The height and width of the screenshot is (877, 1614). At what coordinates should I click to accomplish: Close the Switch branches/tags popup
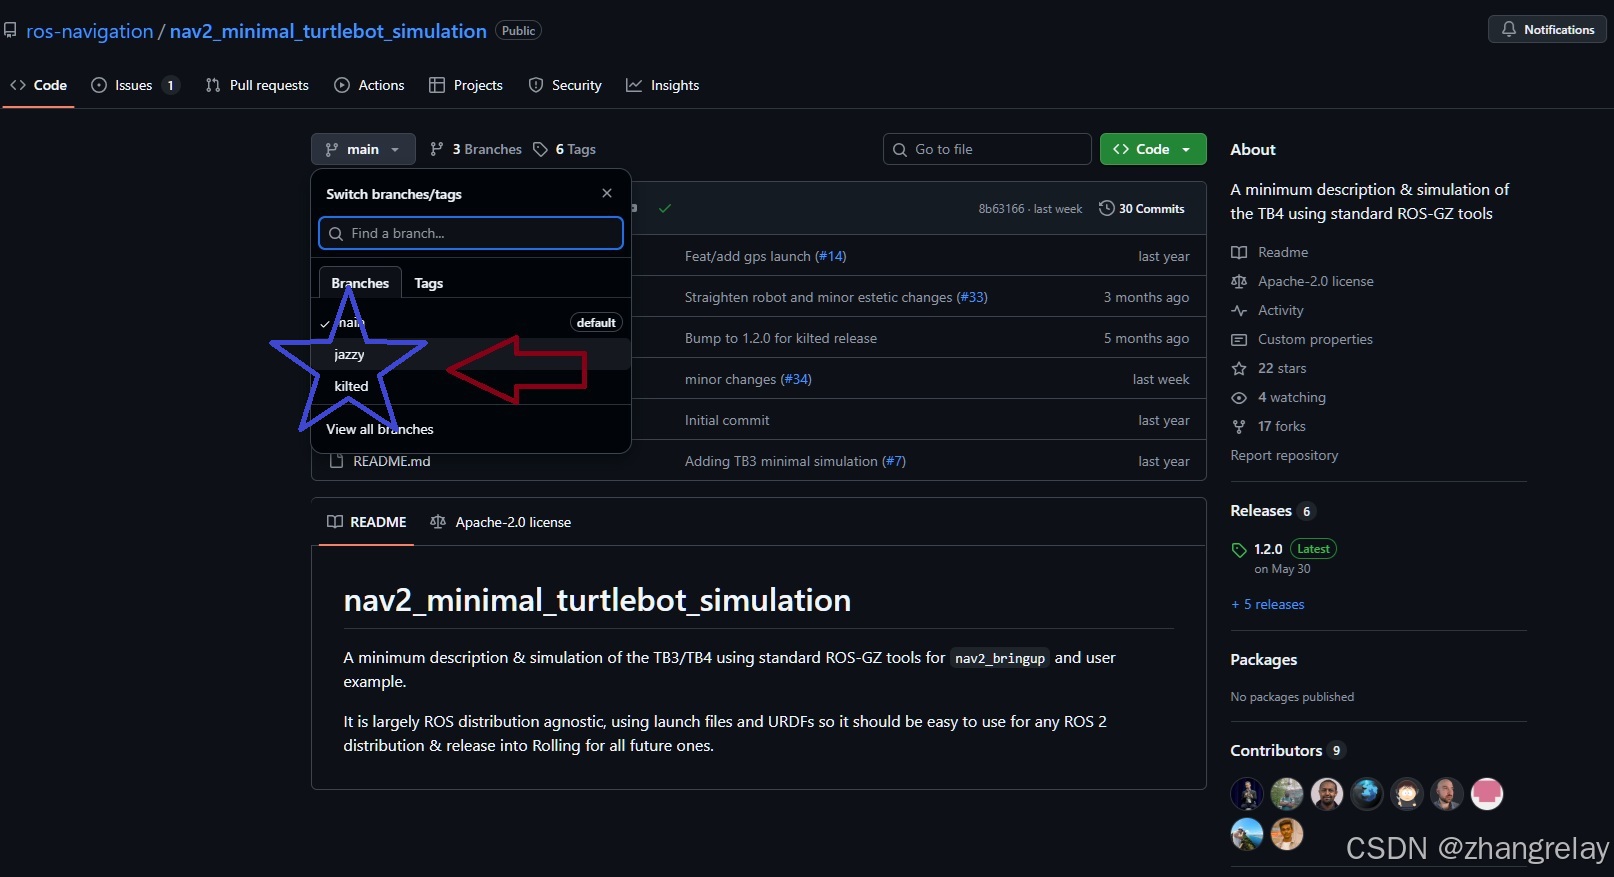coord(607,193)
